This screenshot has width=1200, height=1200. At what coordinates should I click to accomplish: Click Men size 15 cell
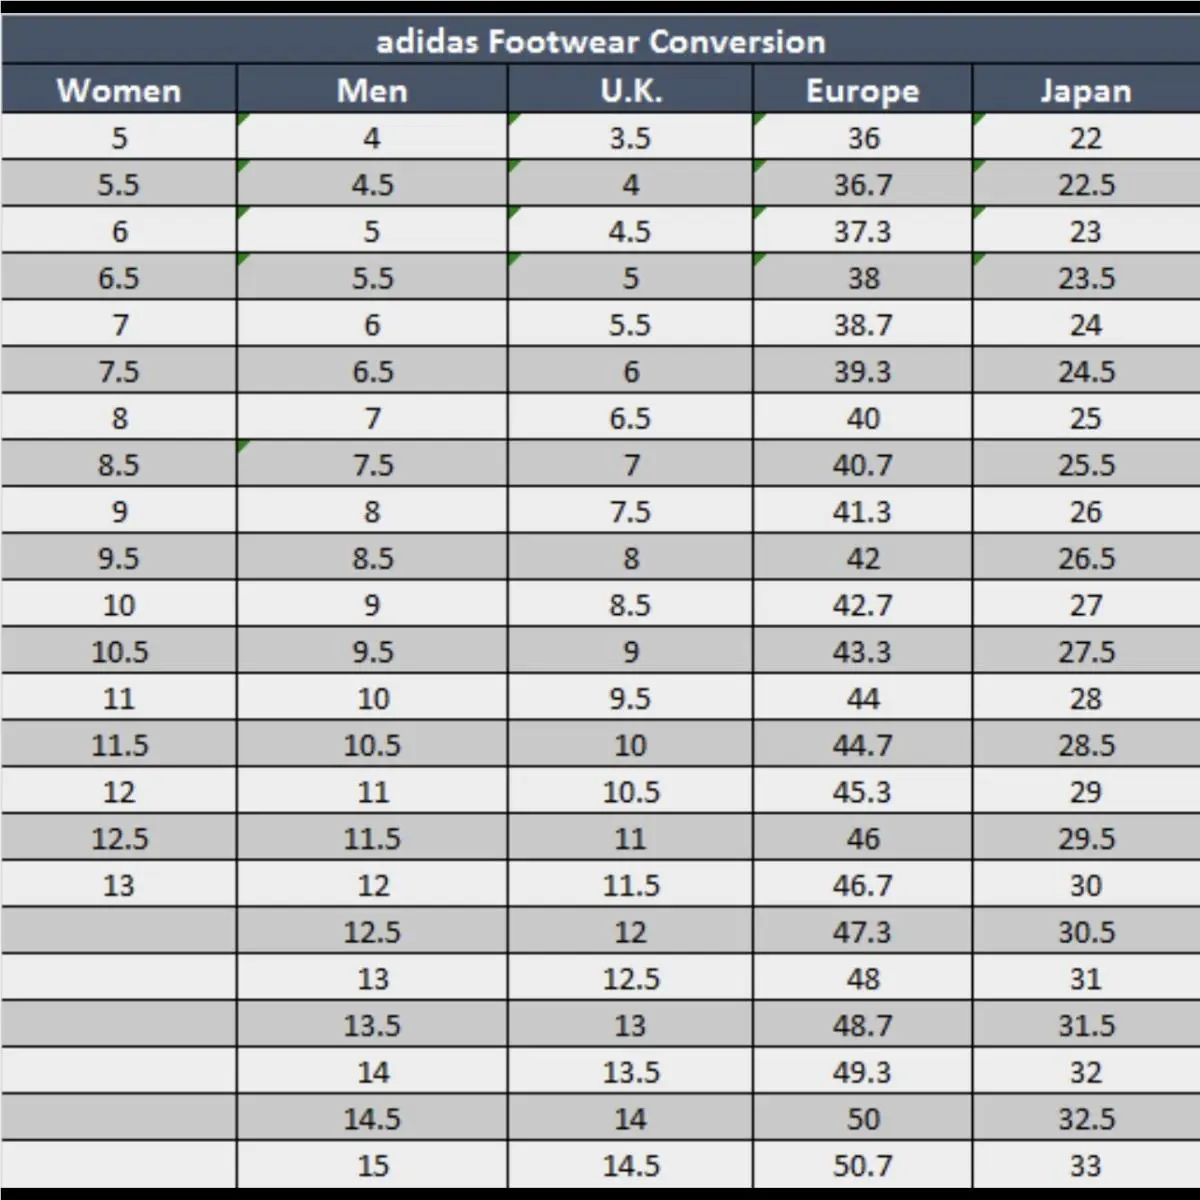click(x=372, y=1165)
